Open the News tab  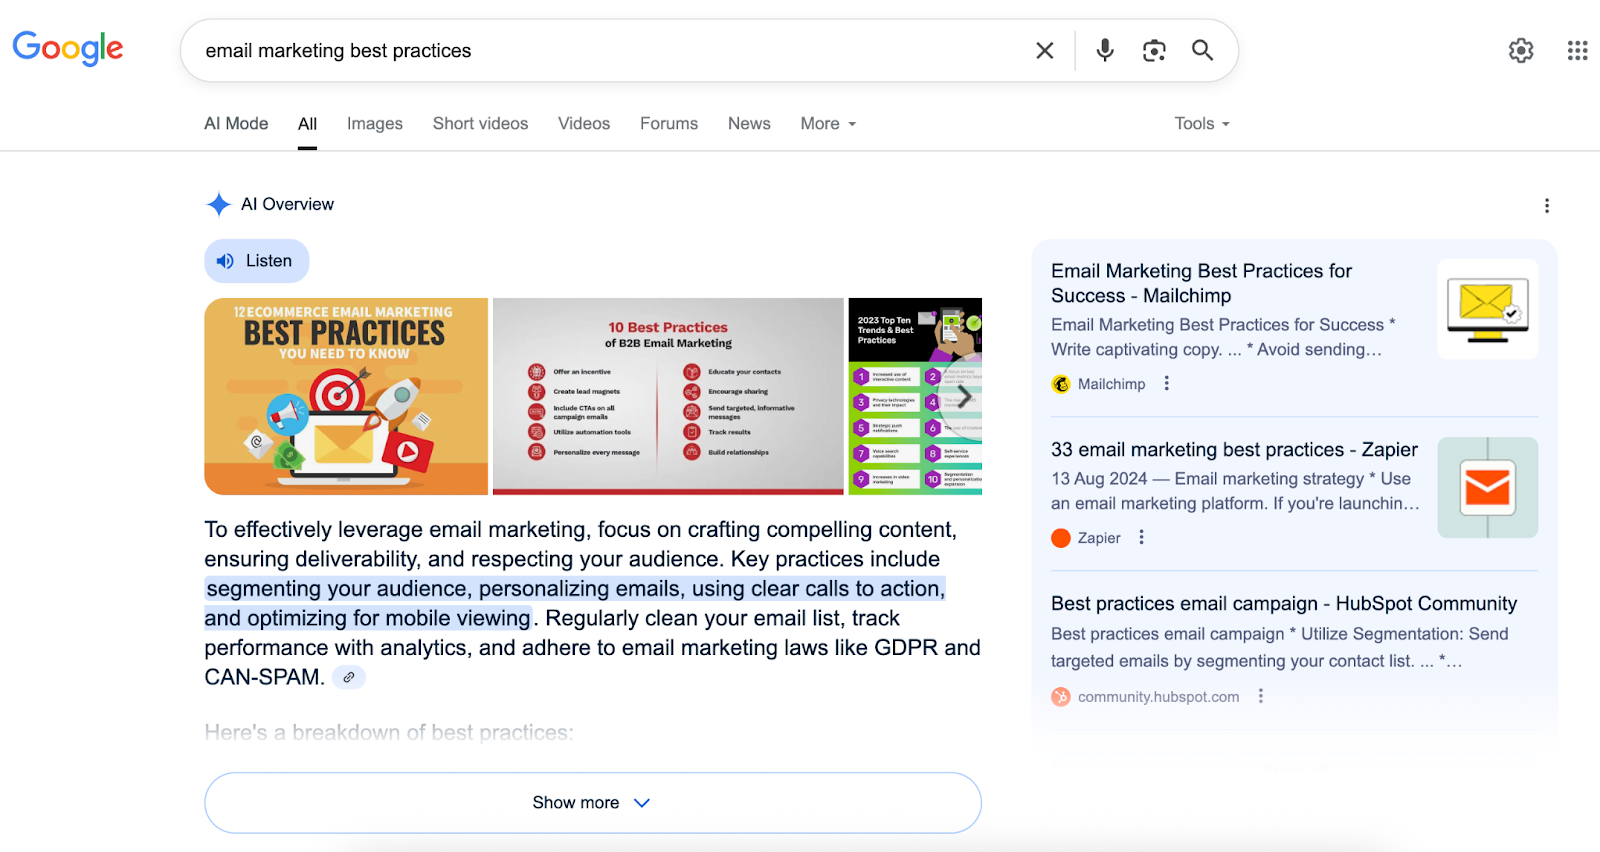[749, 123]
